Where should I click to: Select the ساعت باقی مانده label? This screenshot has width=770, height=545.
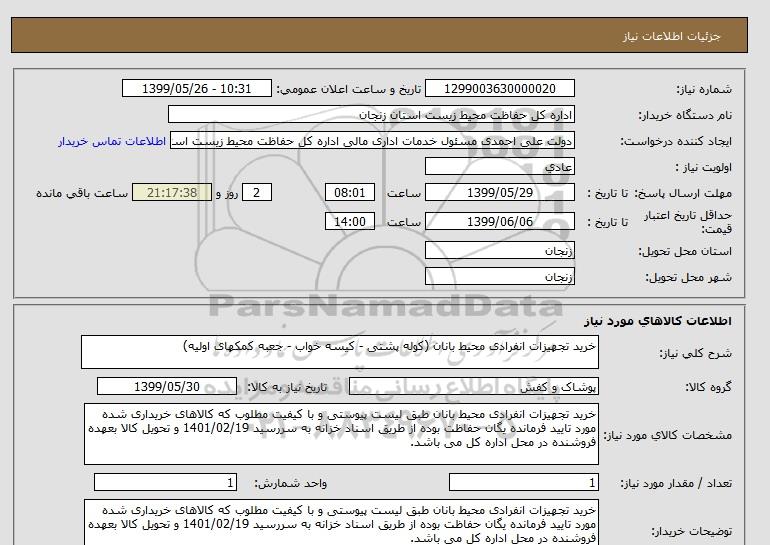coord(82,193)
